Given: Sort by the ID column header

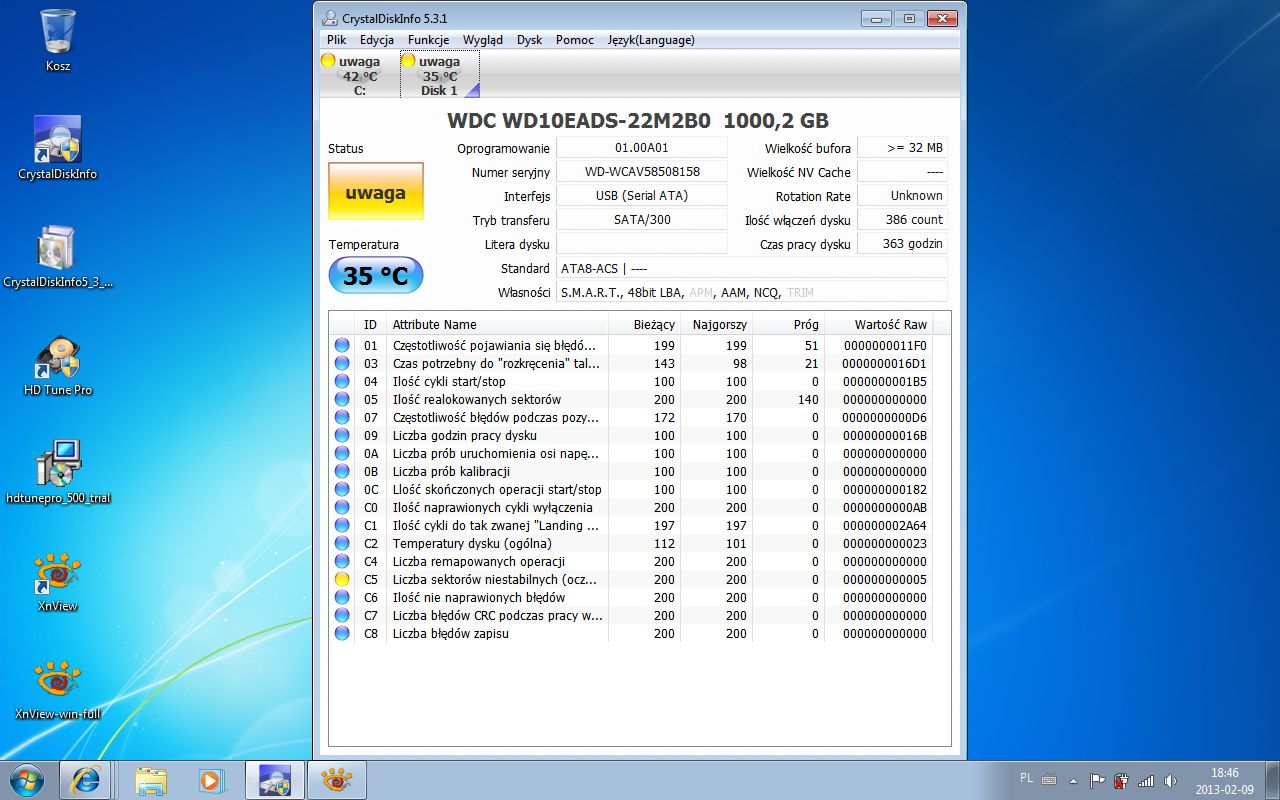Looking at the screenshot, I should click(x=370, y=324).
